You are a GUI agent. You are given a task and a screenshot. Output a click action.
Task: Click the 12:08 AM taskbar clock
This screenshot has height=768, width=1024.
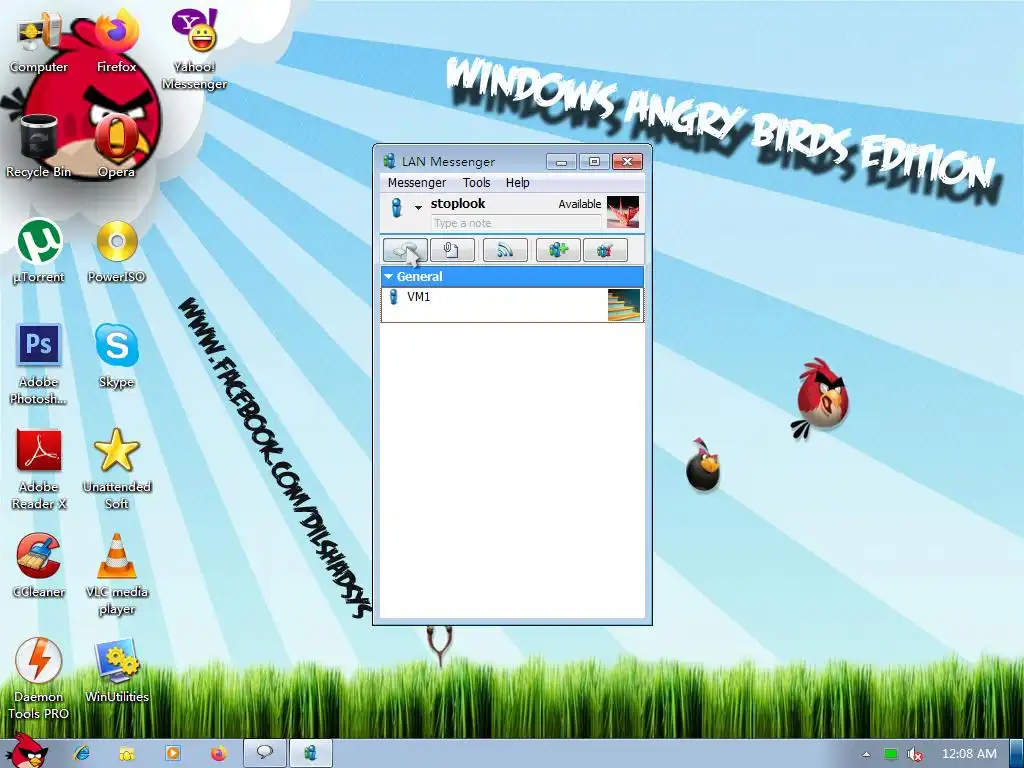tap(969, 754)
